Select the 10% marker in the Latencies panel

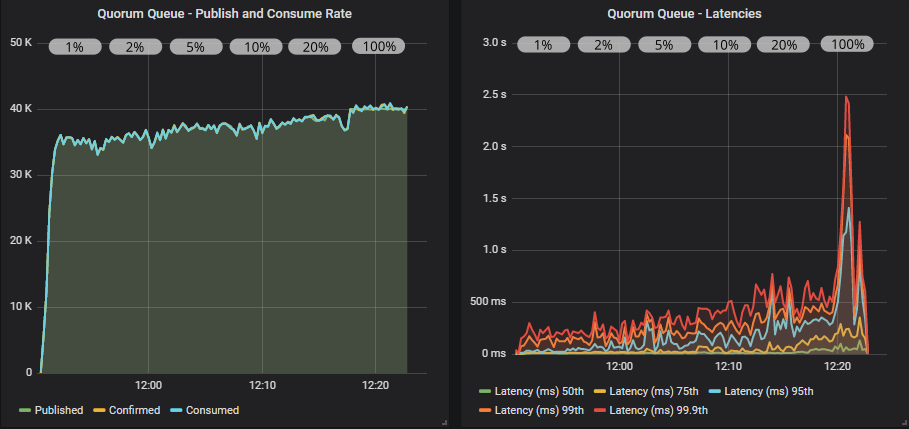point(724,45)
